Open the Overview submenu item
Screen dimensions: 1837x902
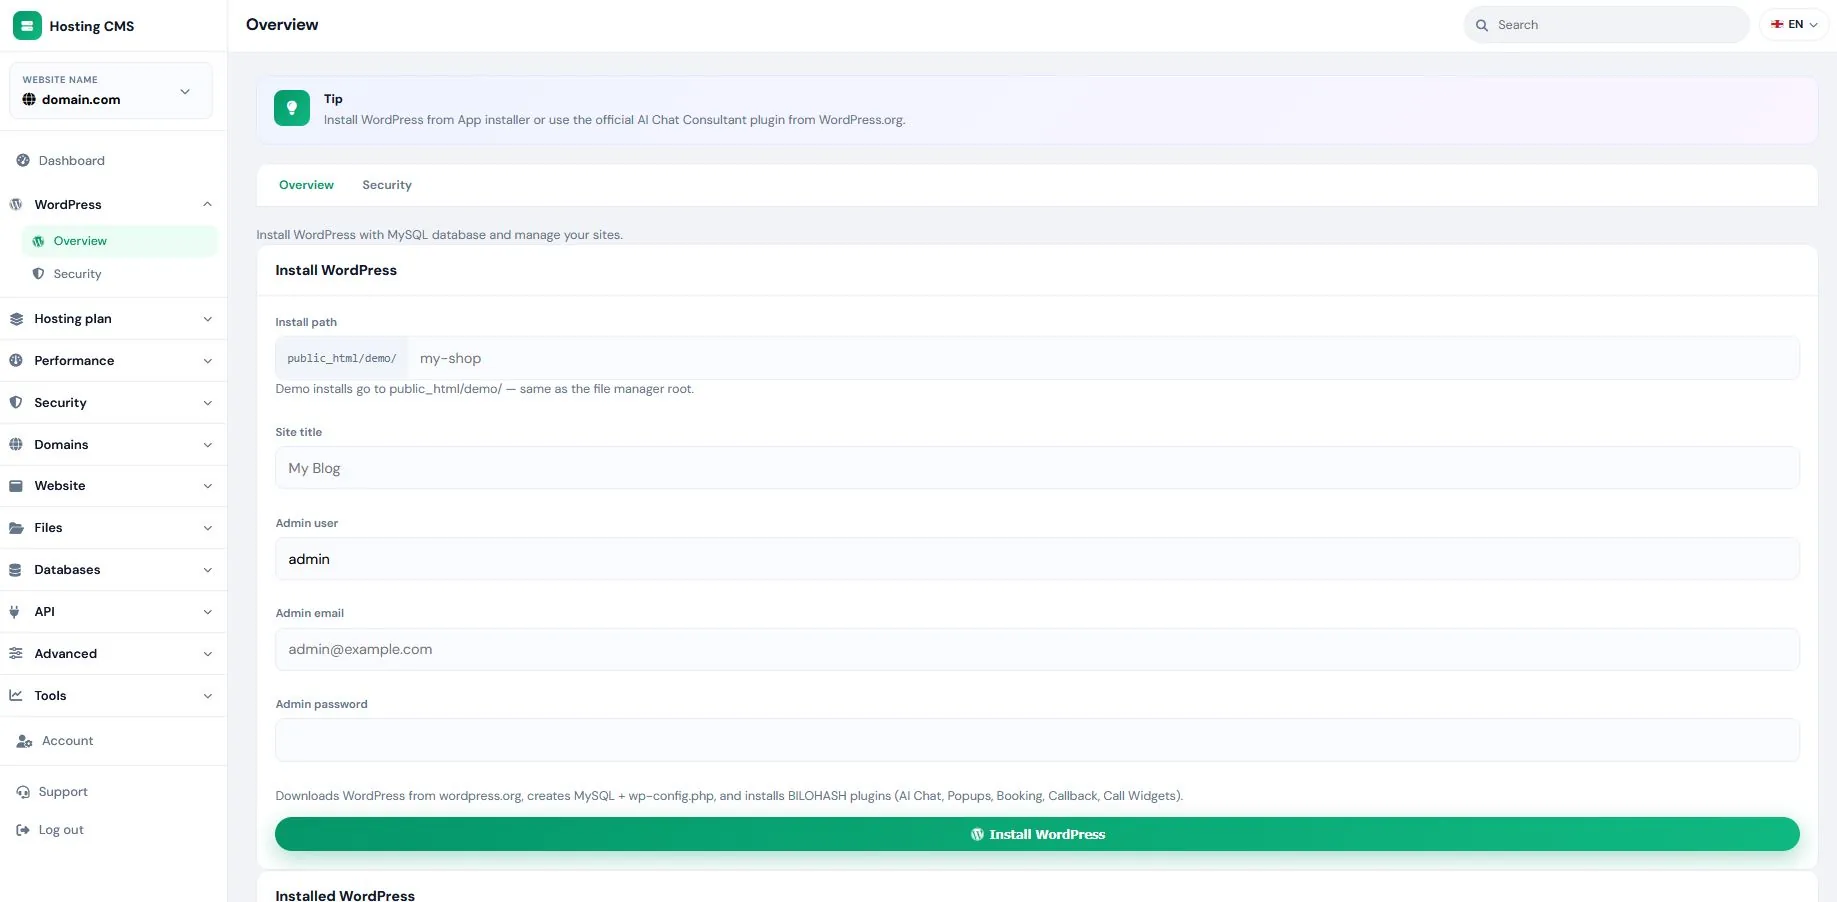[x=119, y=241]
